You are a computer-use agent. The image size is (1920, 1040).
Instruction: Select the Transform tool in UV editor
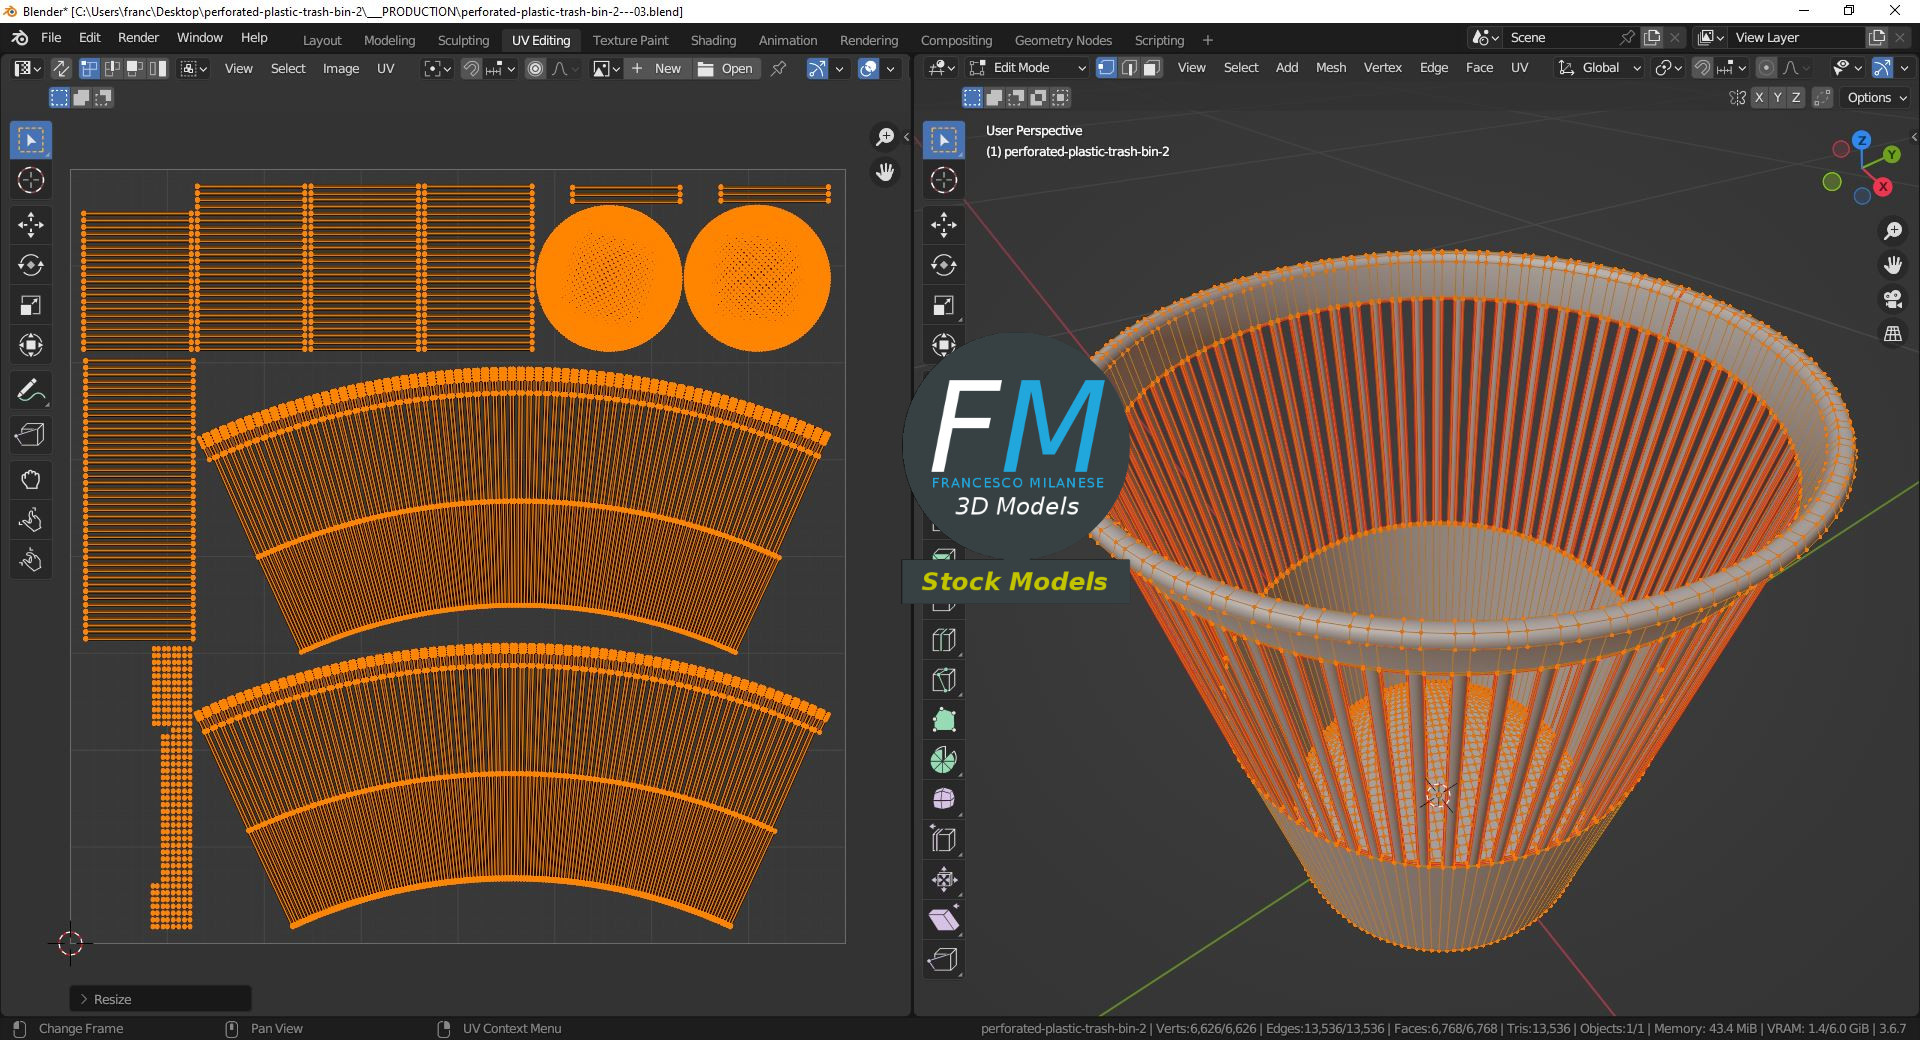pyautogui.click(x=31, y=345)
